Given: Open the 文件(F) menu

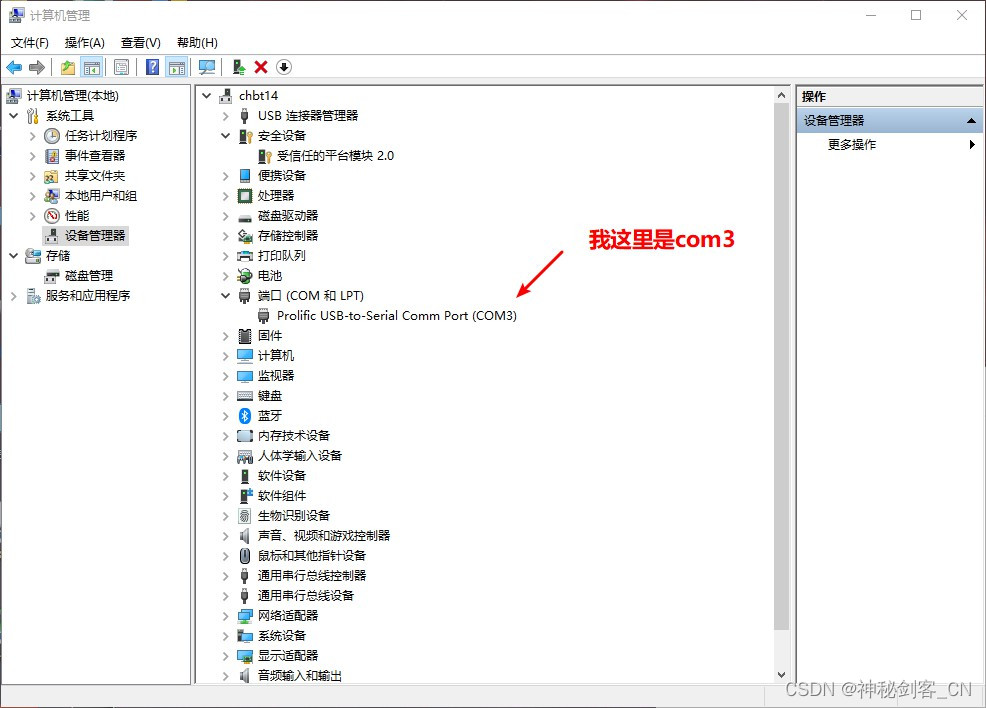Looking at the screenshot, I should [x=29, y=42].
